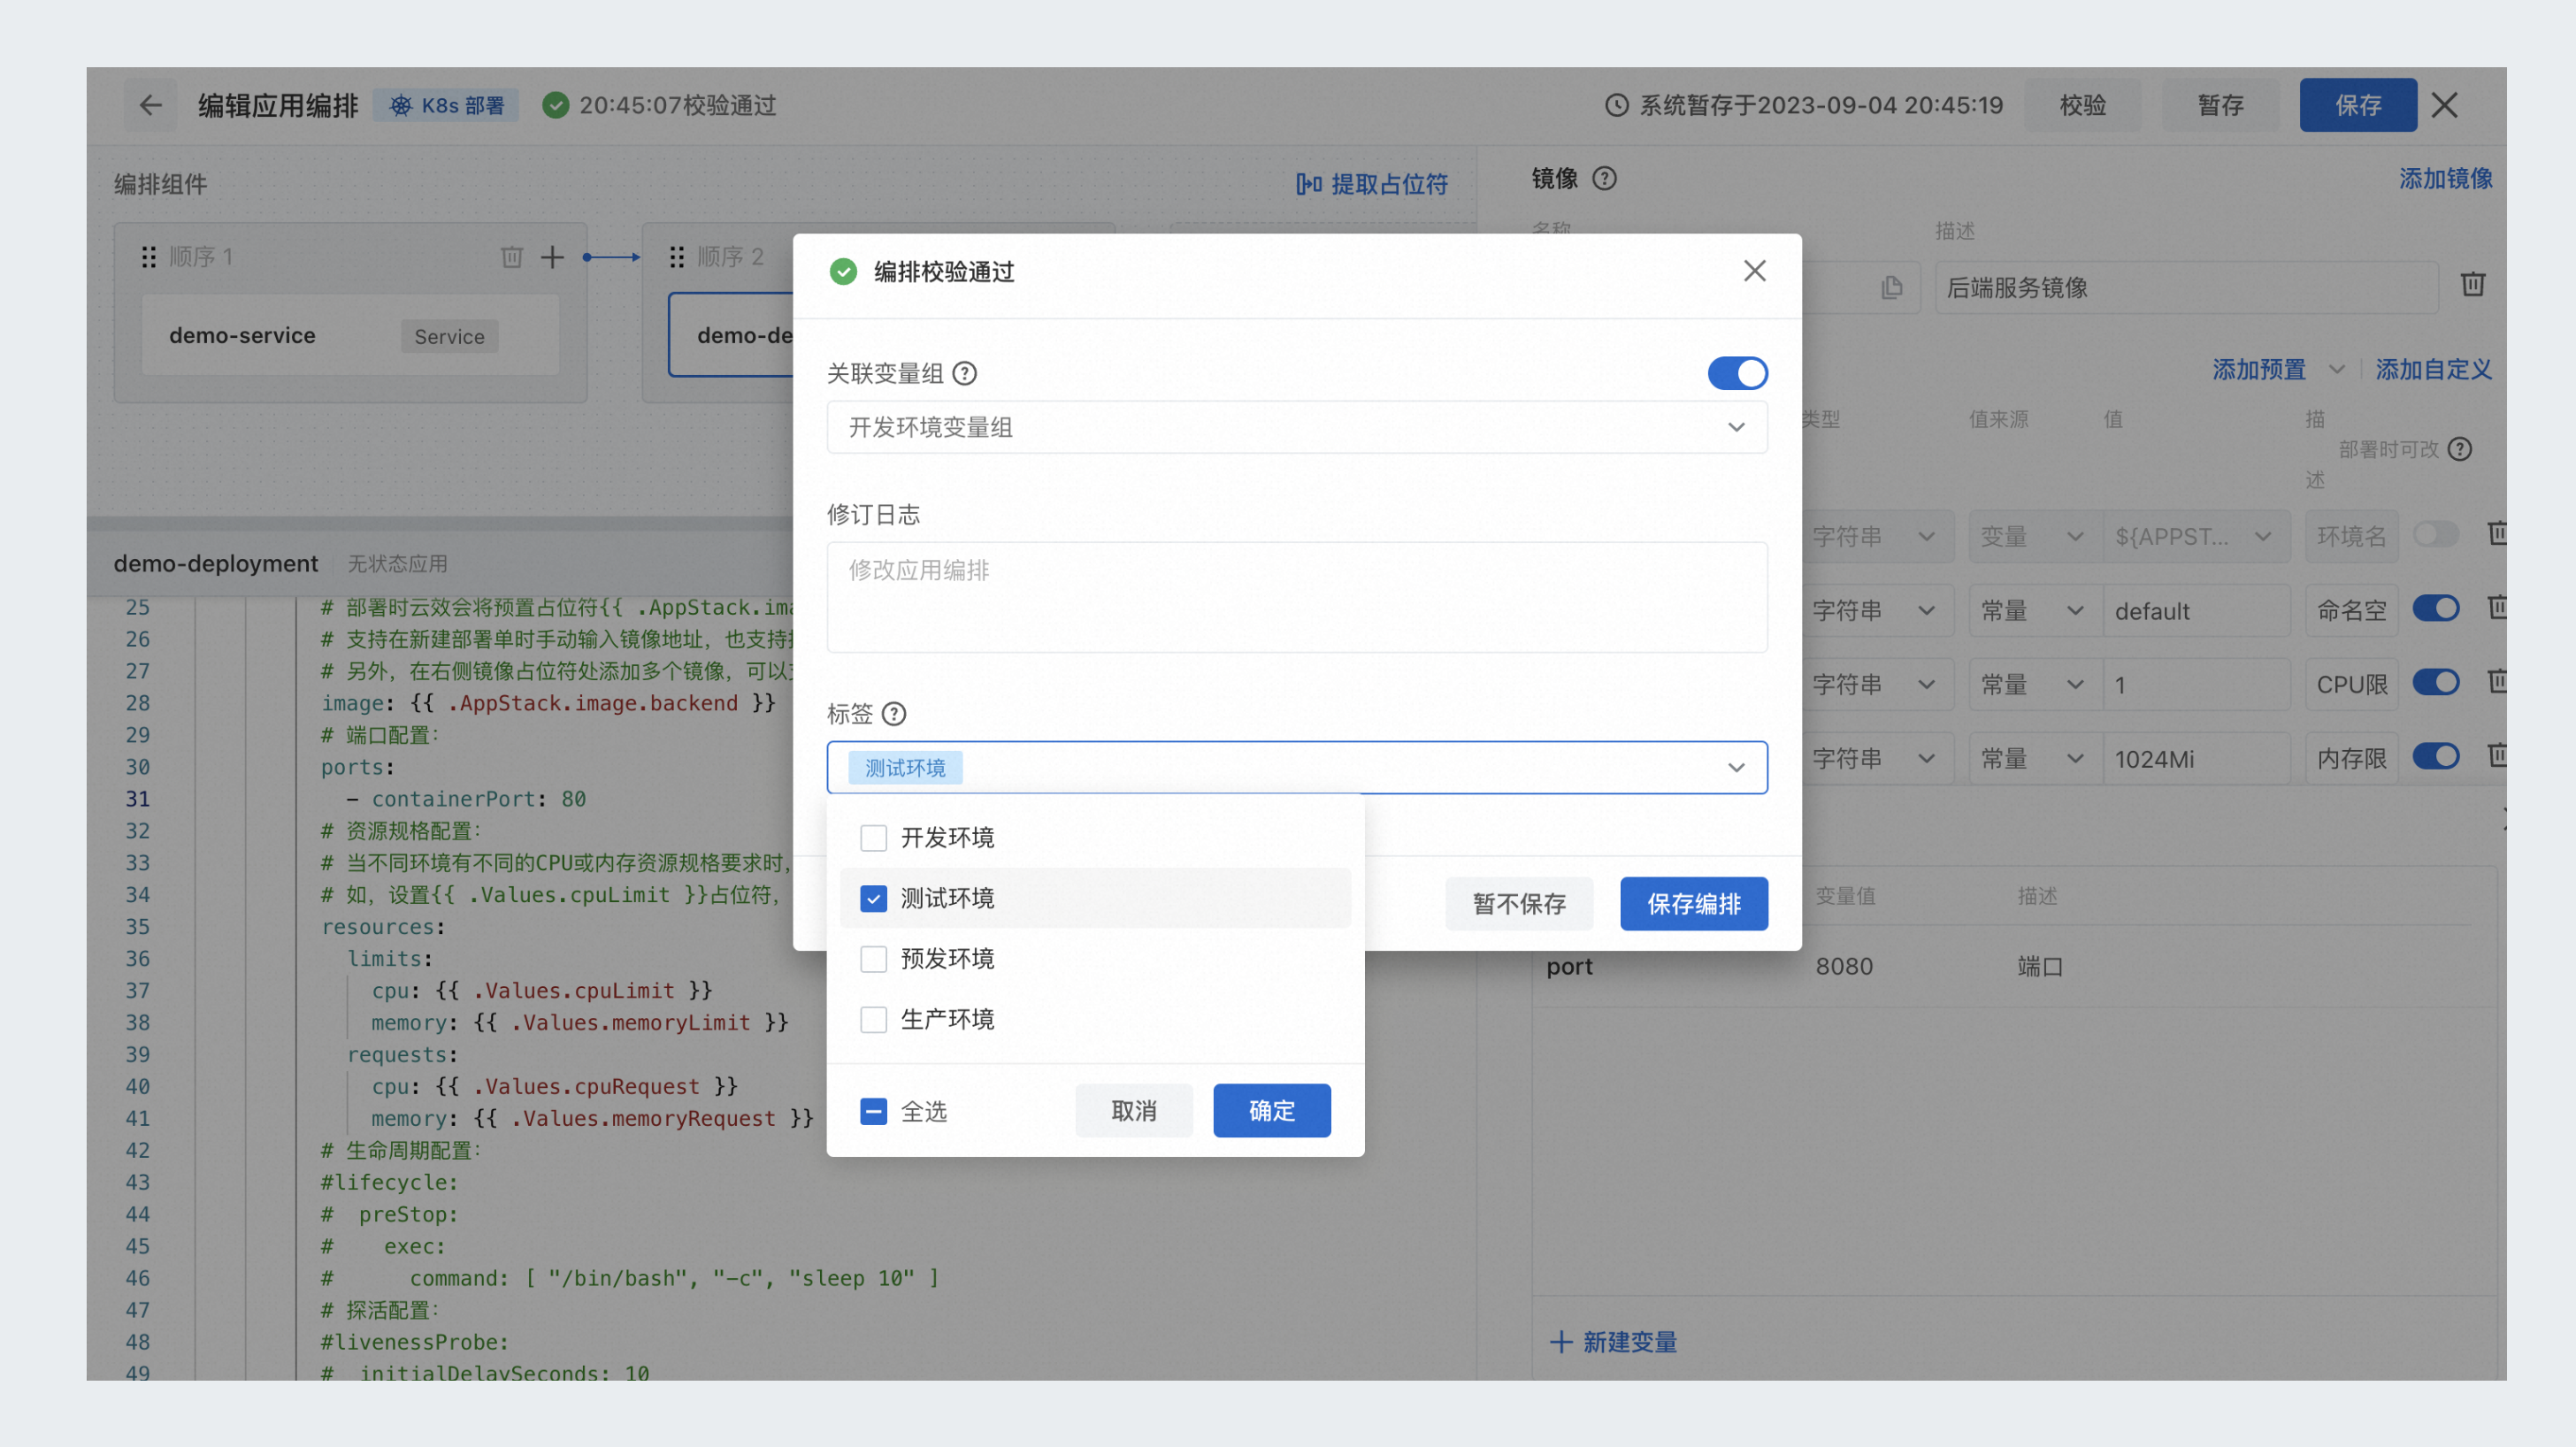Delete the 内存限 variable row
This screenshot has width=2576, height=1447.
tap(2497, 756)
